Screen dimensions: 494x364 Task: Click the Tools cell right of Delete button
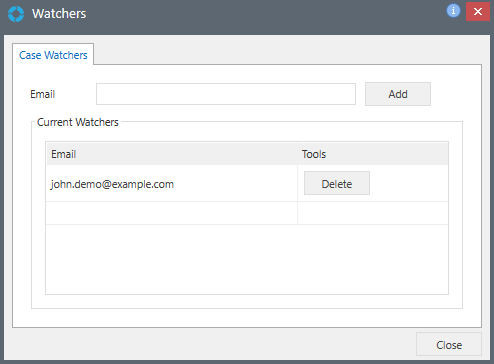(x=409, y=183)
